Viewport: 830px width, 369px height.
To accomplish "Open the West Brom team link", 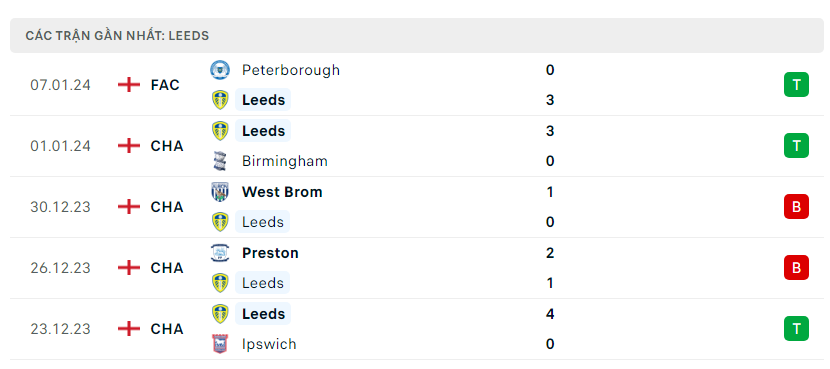I will tap(282, 192).
